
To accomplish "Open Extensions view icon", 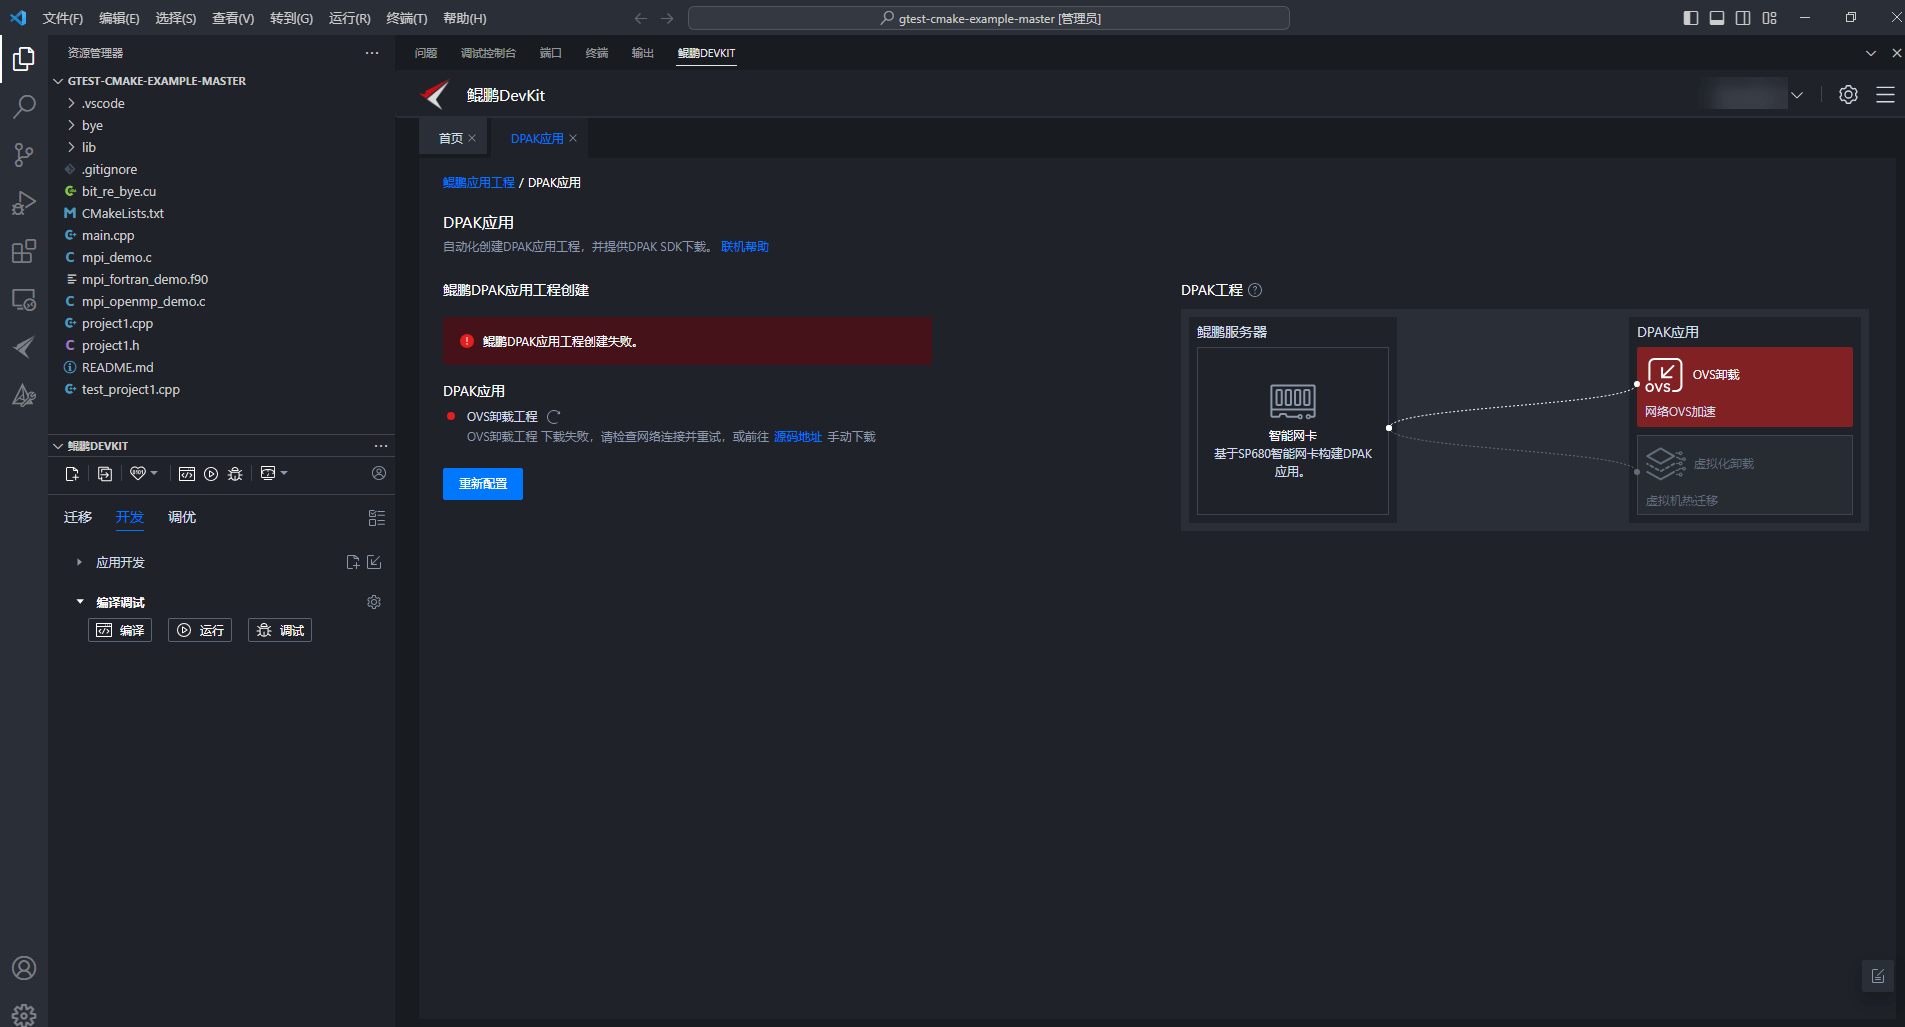I will (24, 251).
